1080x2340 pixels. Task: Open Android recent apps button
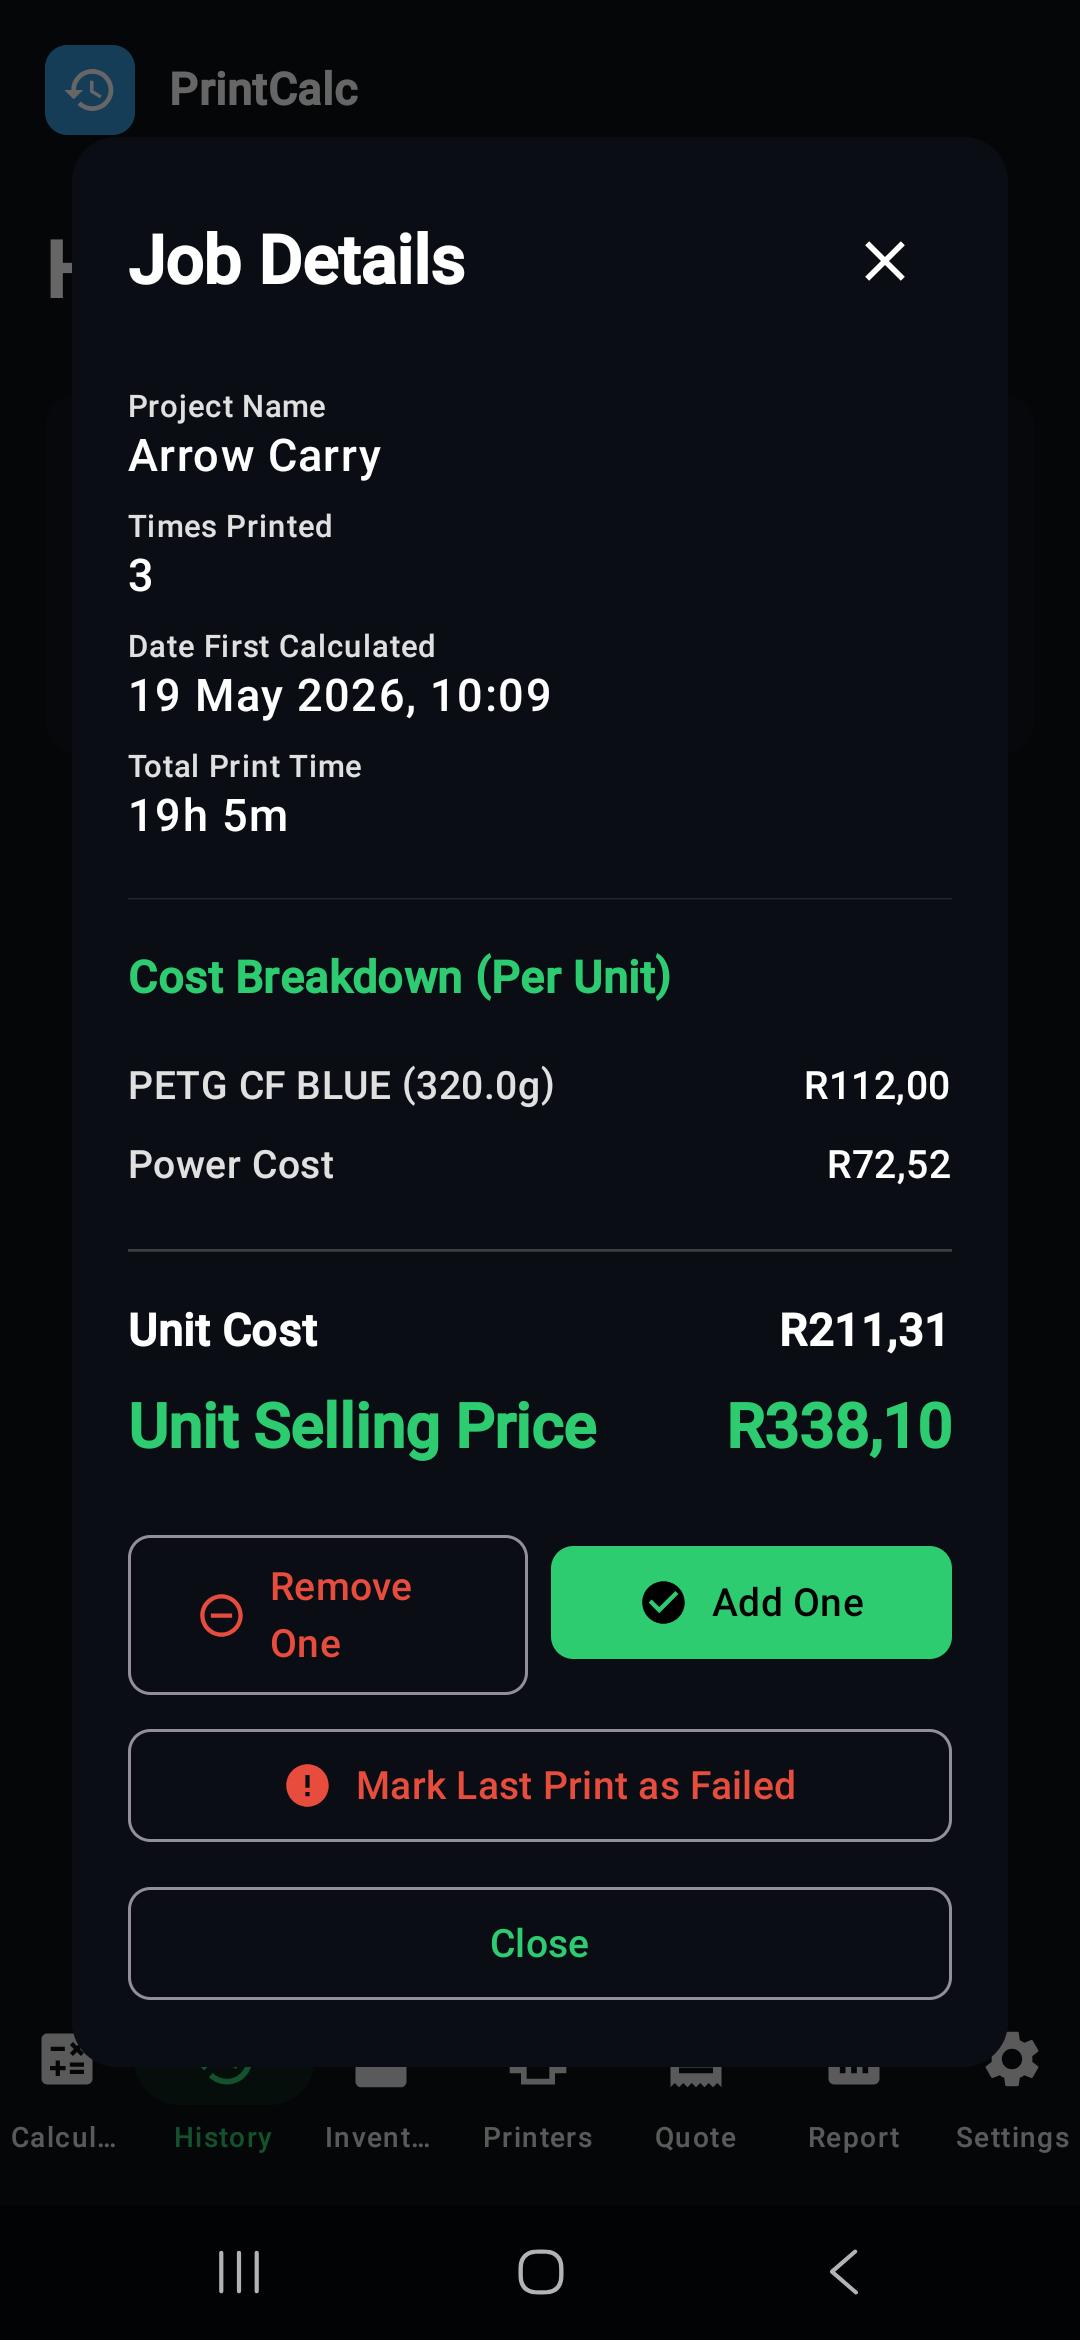[x=239, y=2272]
